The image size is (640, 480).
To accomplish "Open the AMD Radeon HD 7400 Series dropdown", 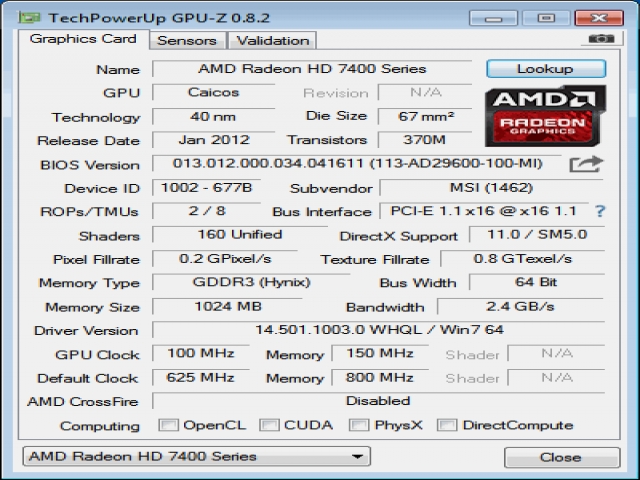I will click(196, 457).
